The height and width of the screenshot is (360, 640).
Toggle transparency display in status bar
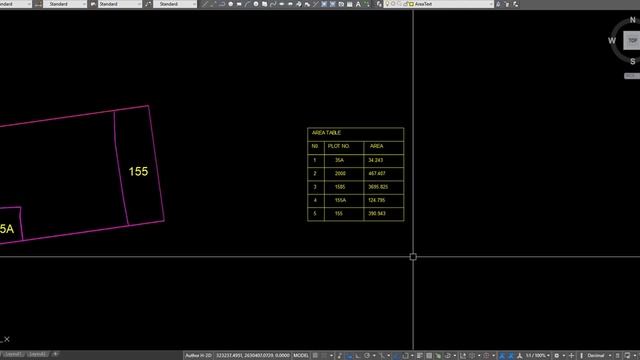coord(429,356)
